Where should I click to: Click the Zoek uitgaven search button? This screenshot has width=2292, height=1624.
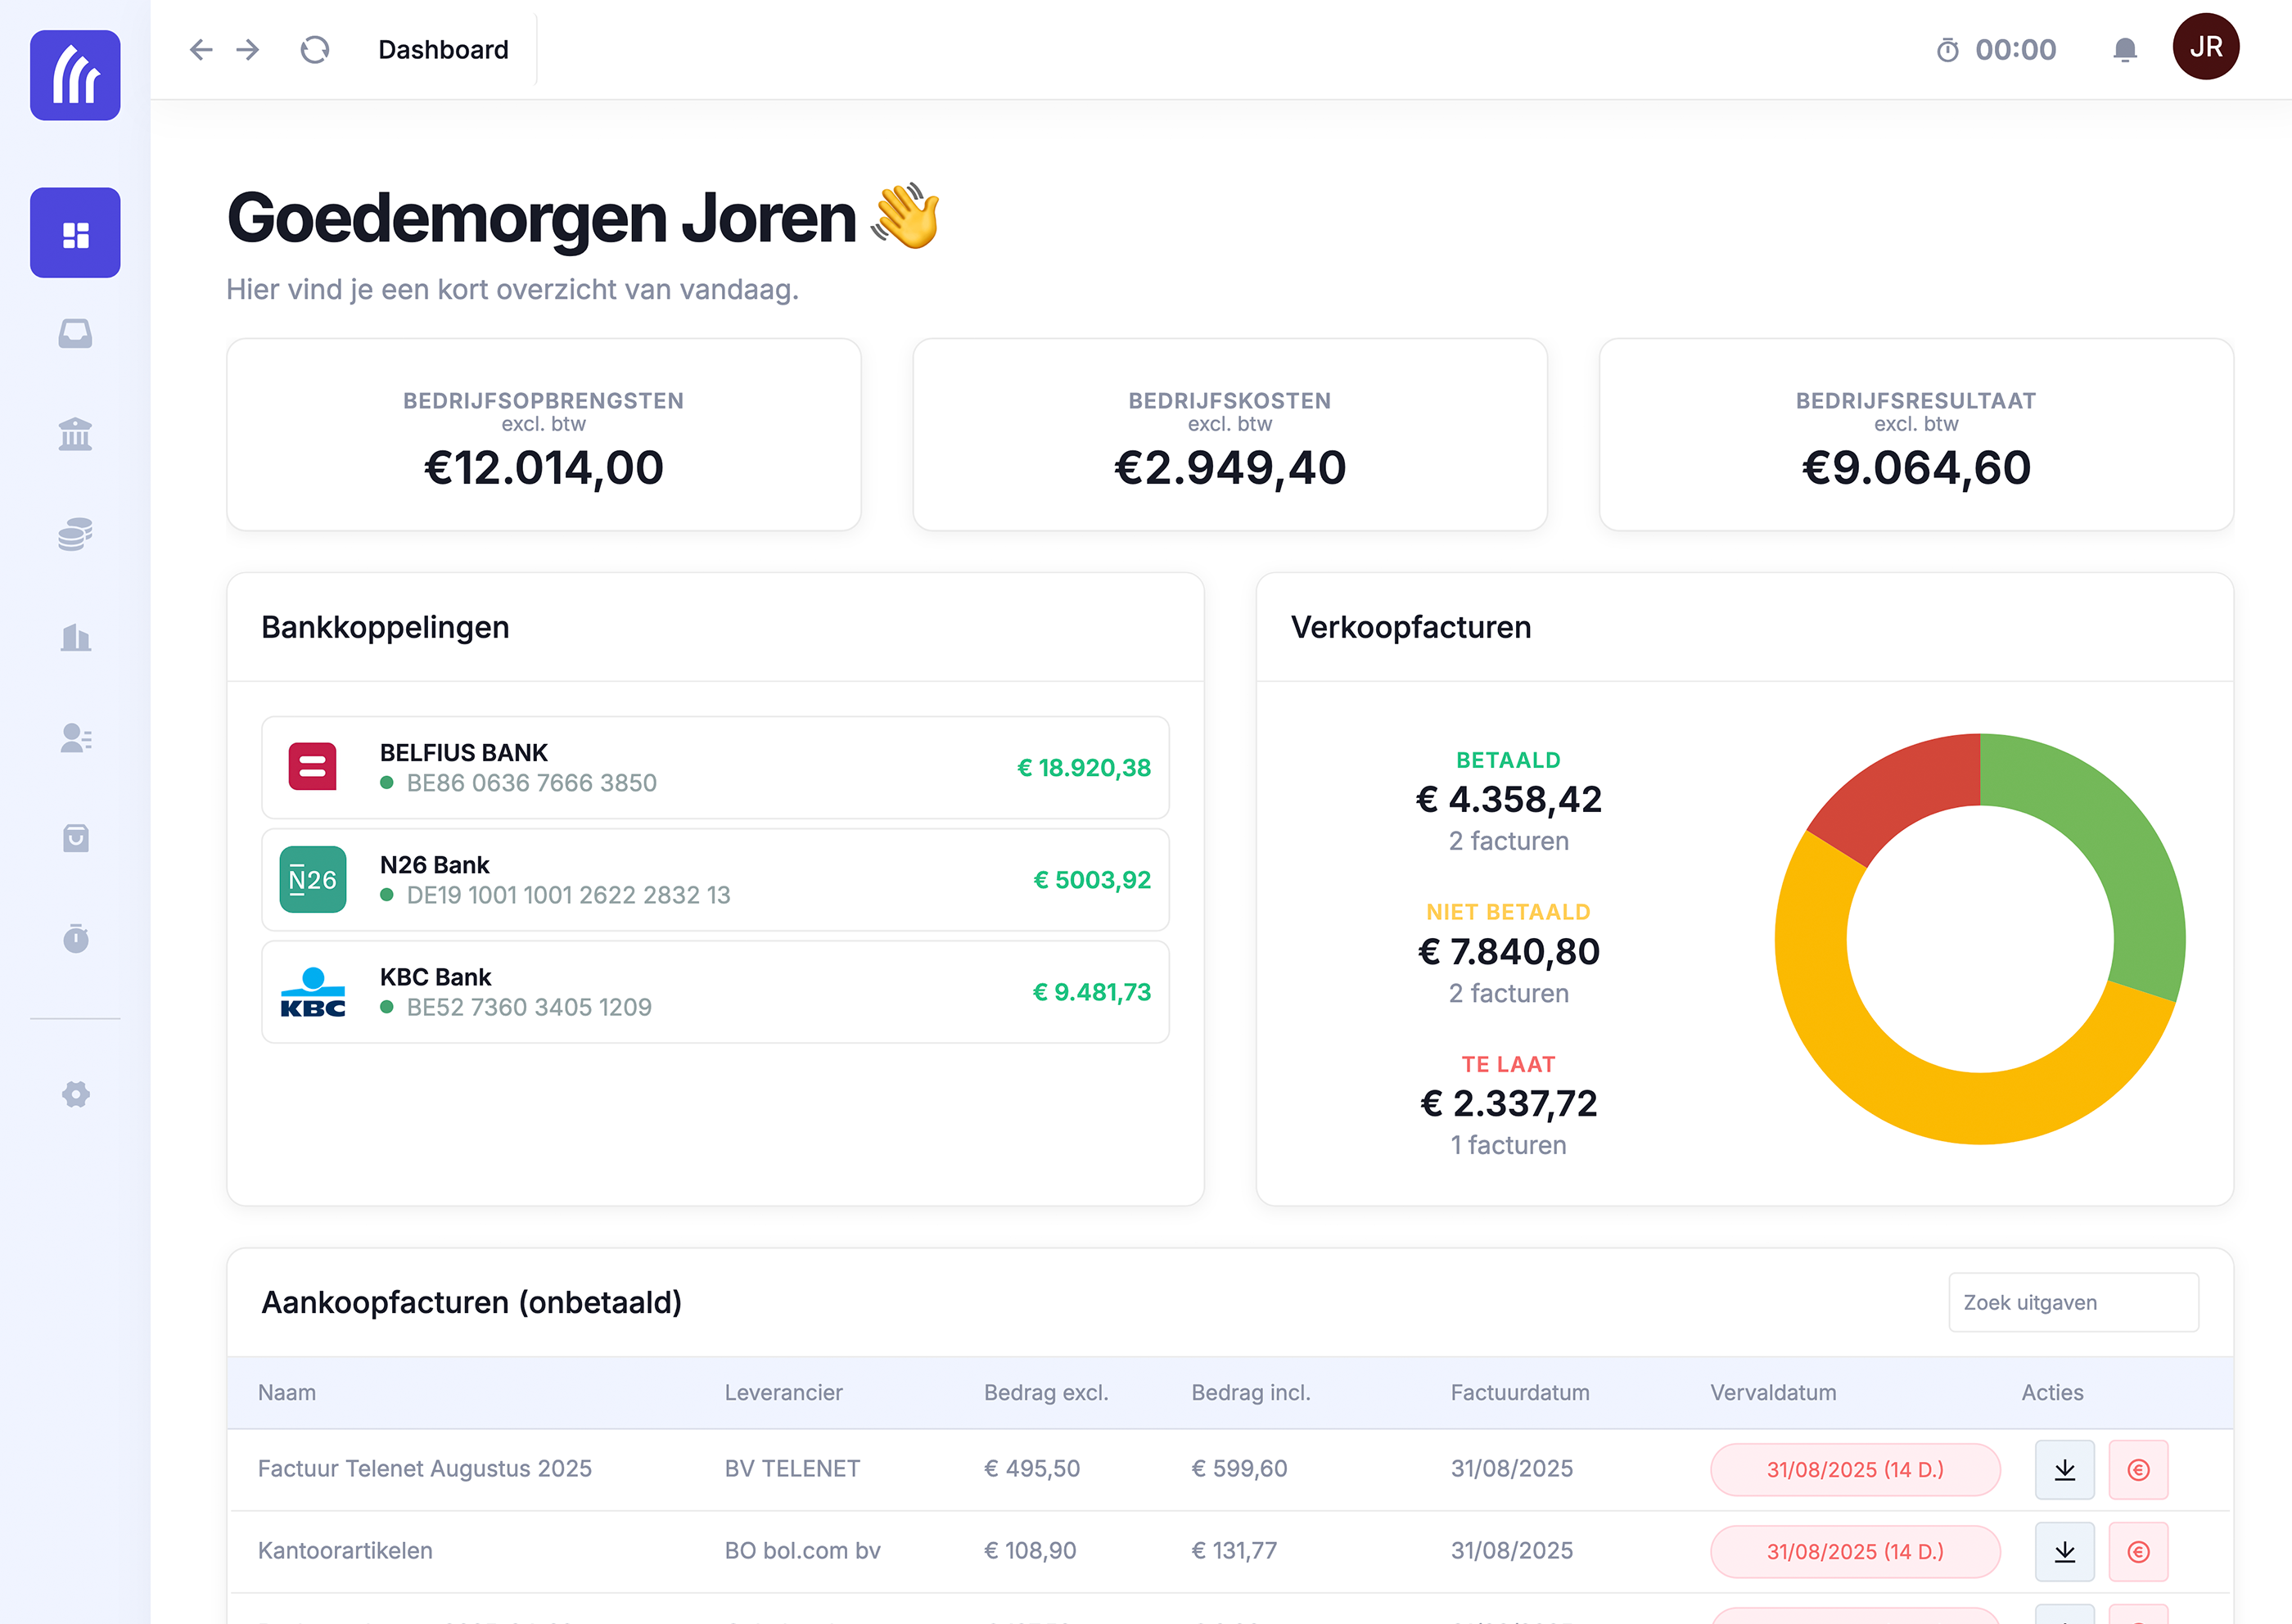click(2073, 1302)
